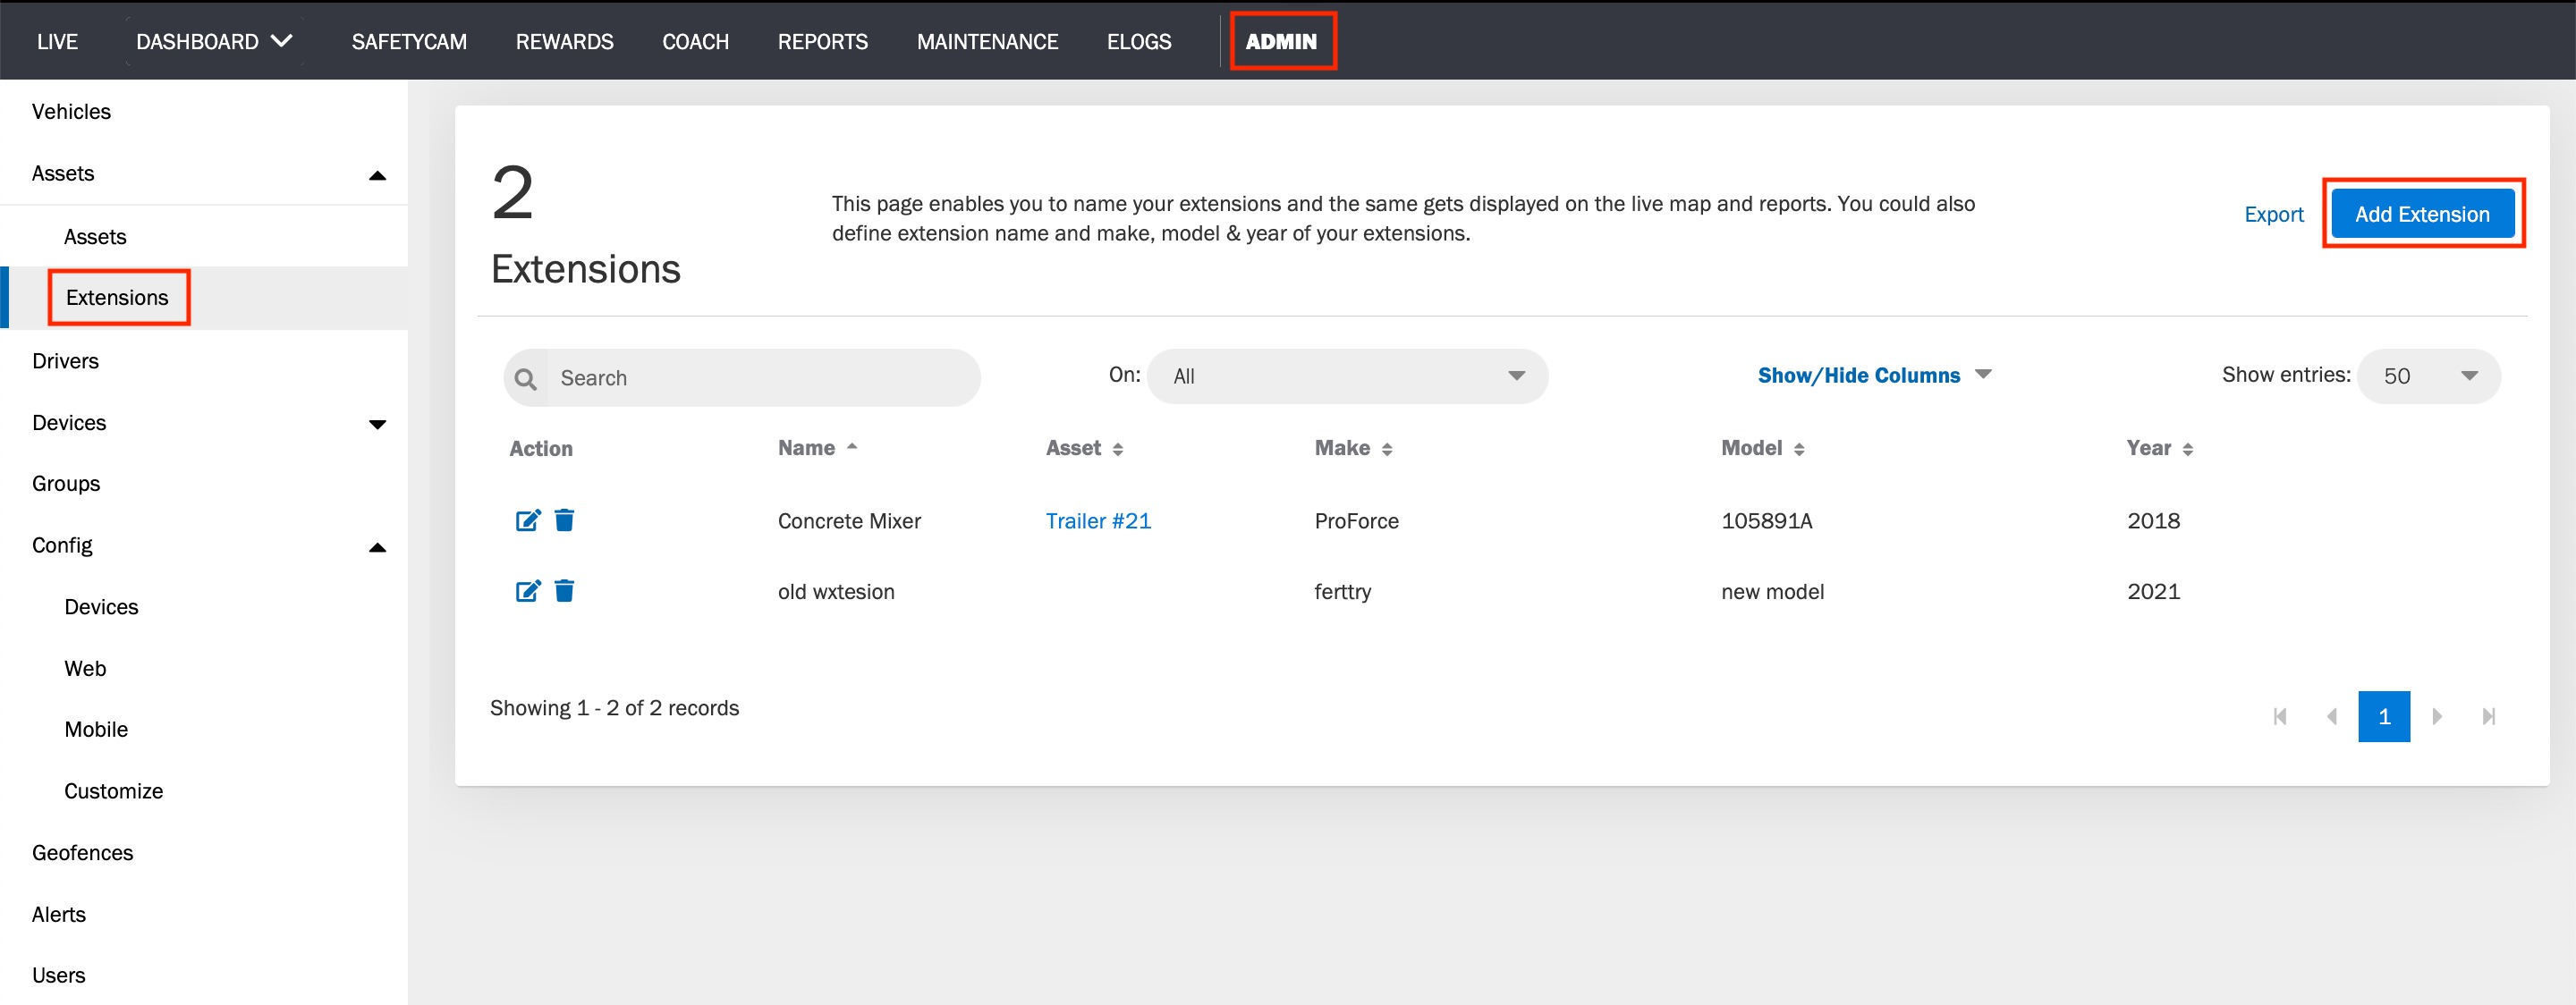Viewport: 2576px width, 1005px height.
Task: Open the ELOGS tab
Action: tap(1139, 41)
